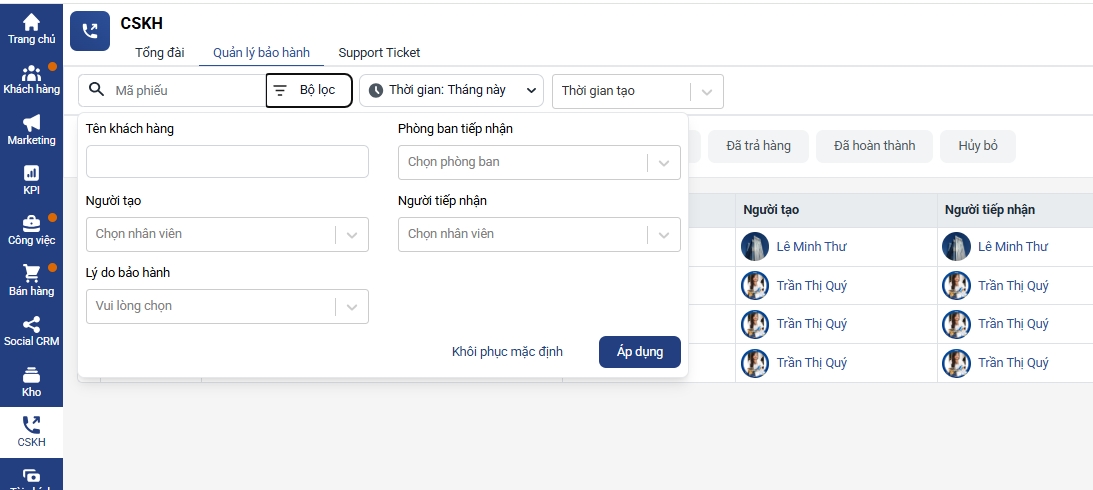
Task: Go to Khách hàng customers icon
Action: coord(31,73)
